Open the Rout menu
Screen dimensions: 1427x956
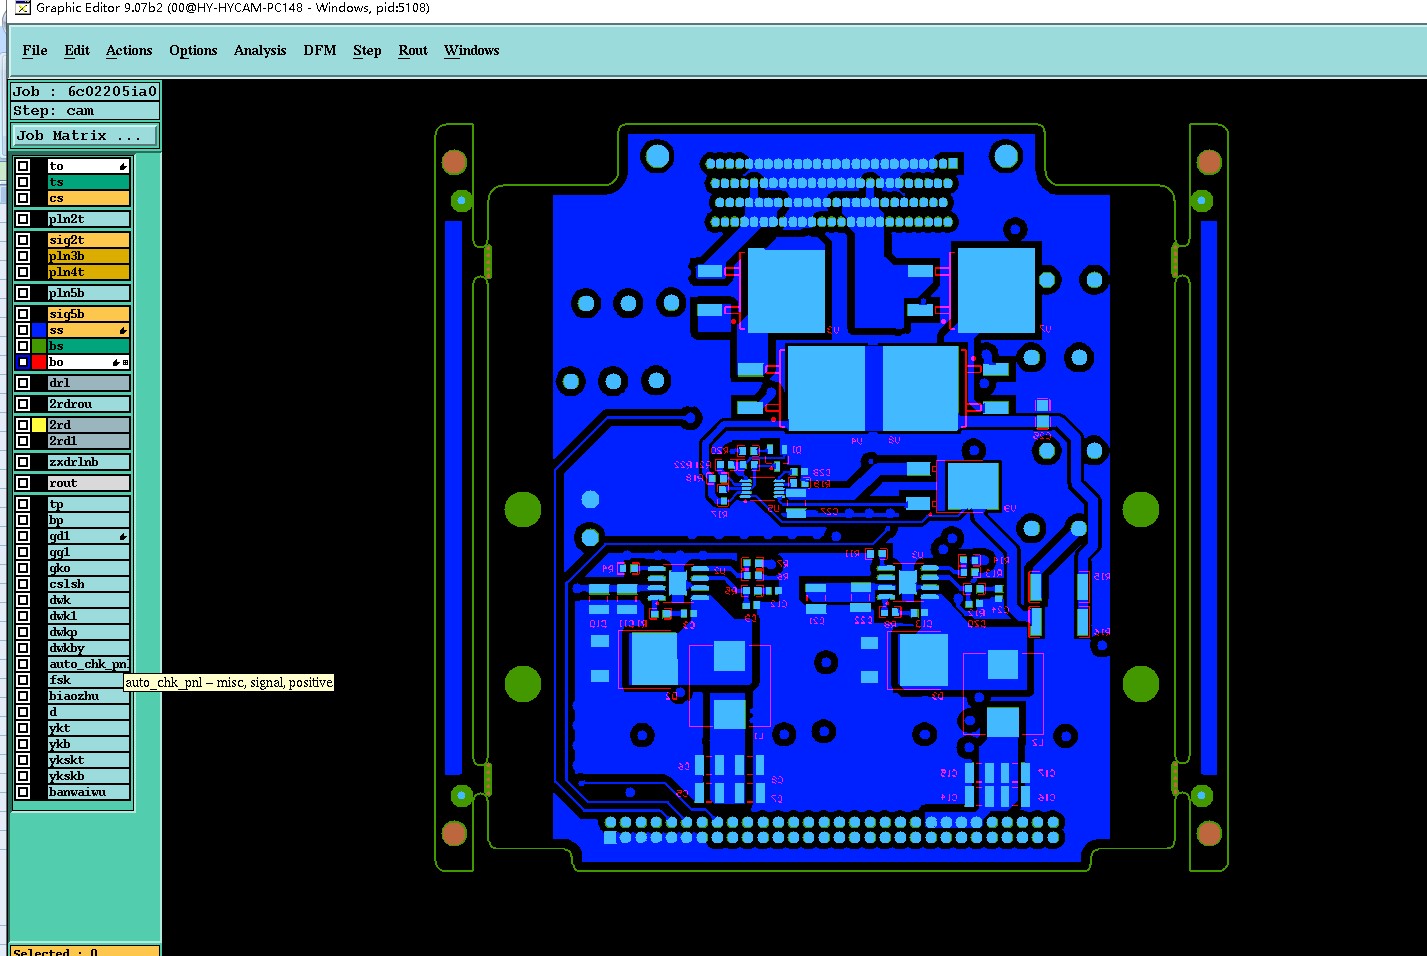413,51
